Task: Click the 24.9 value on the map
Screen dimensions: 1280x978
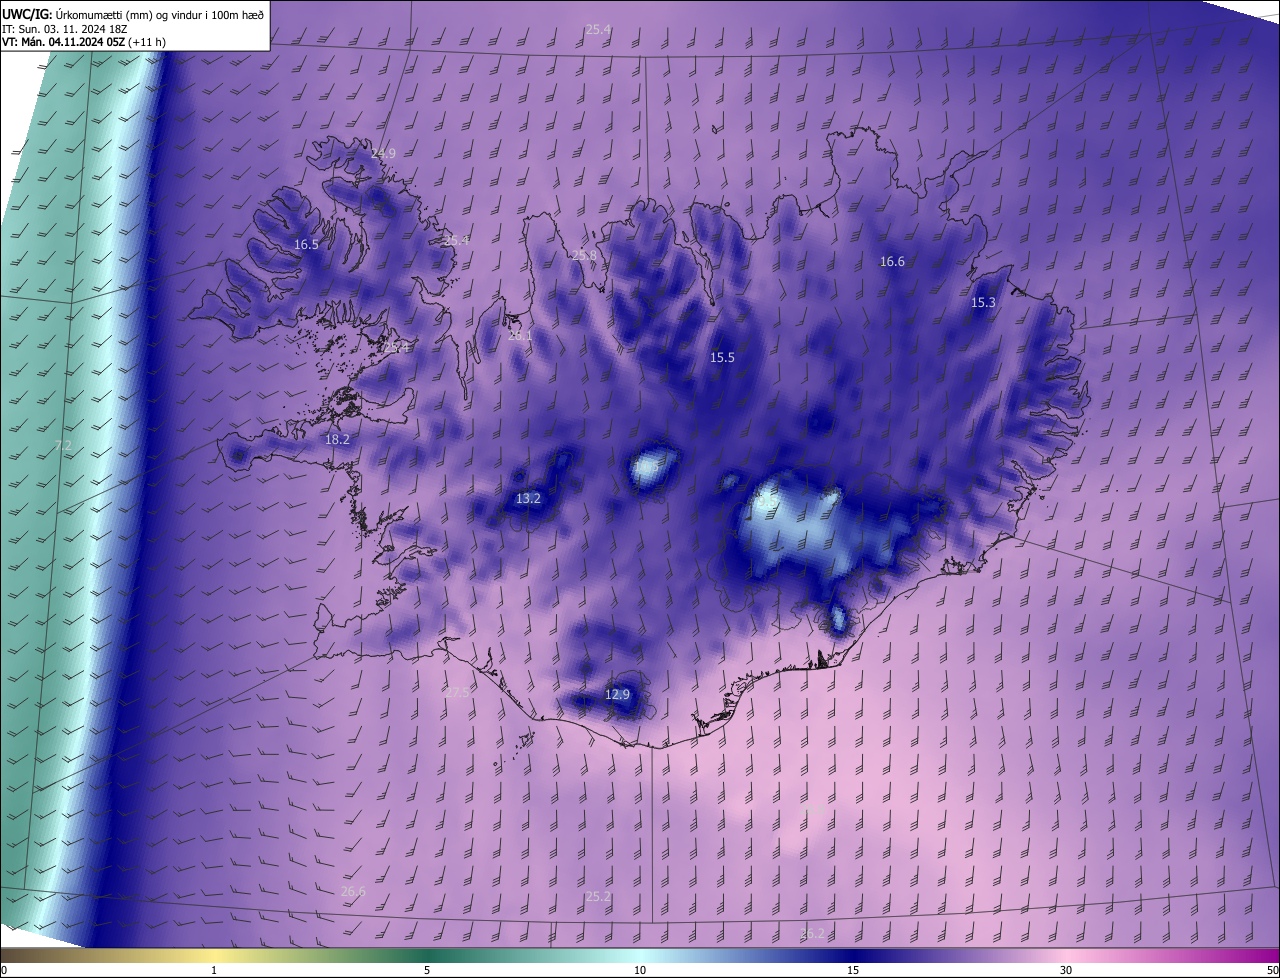Action: tap(383, 154)
